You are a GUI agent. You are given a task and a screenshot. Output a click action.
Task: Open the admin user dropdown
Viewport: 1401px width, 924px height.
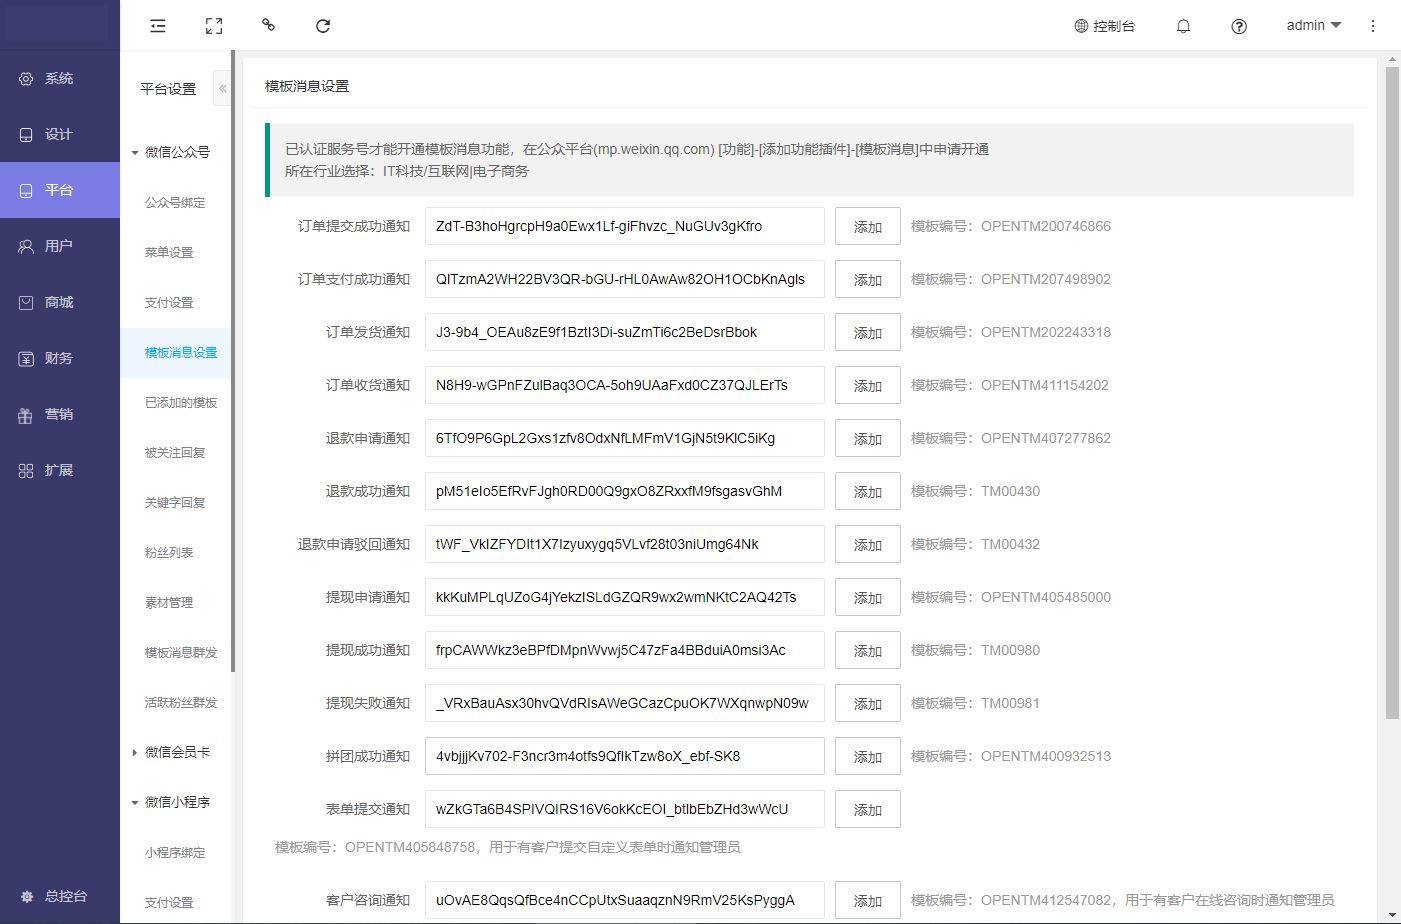1313,26
